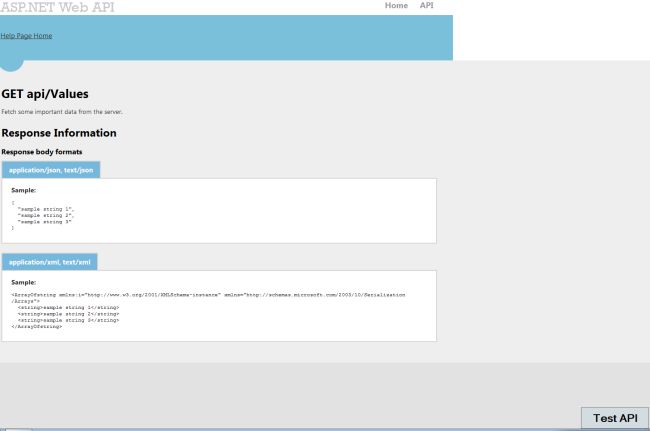The image size is (650, 431).
Task: Open the Home navigation link
Action: tap(396, 5)
